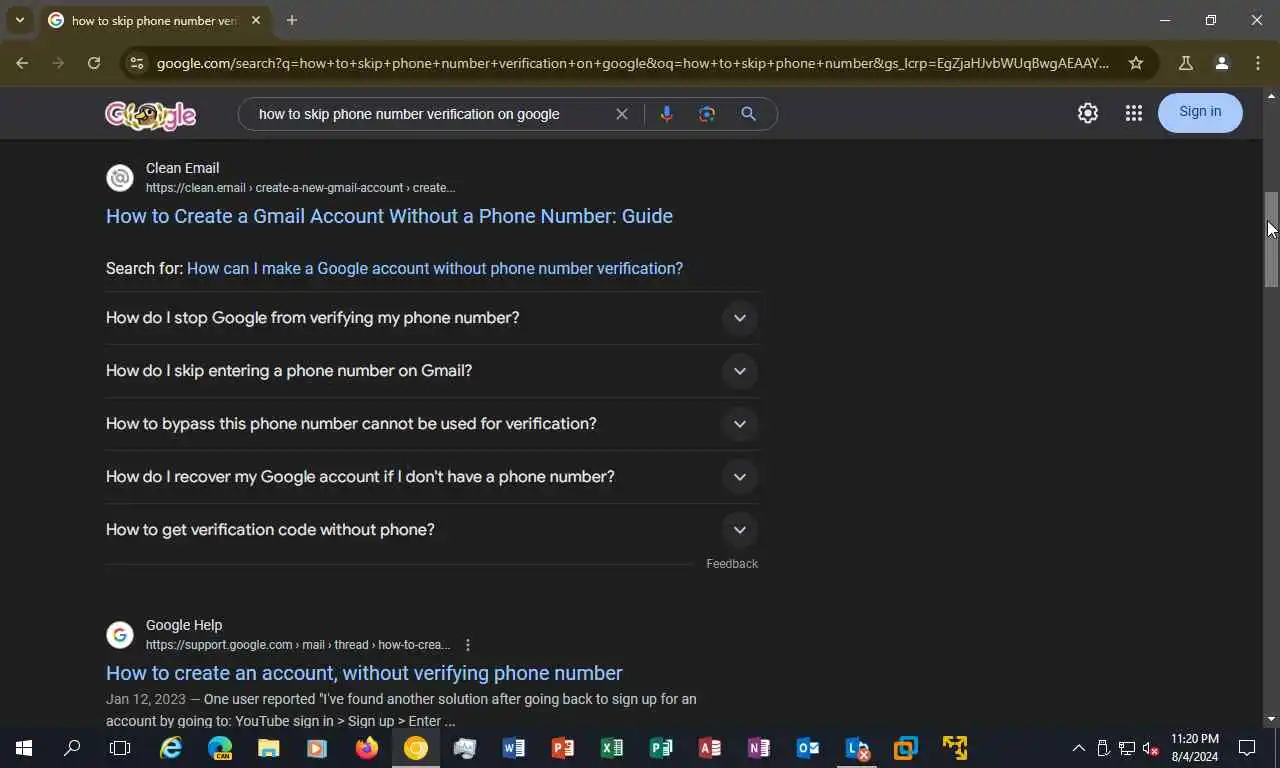The height and width of the screenshot is (768, 1280).
Task: Open Chrome three-dot menu
Action: (x=1258, y=63)
